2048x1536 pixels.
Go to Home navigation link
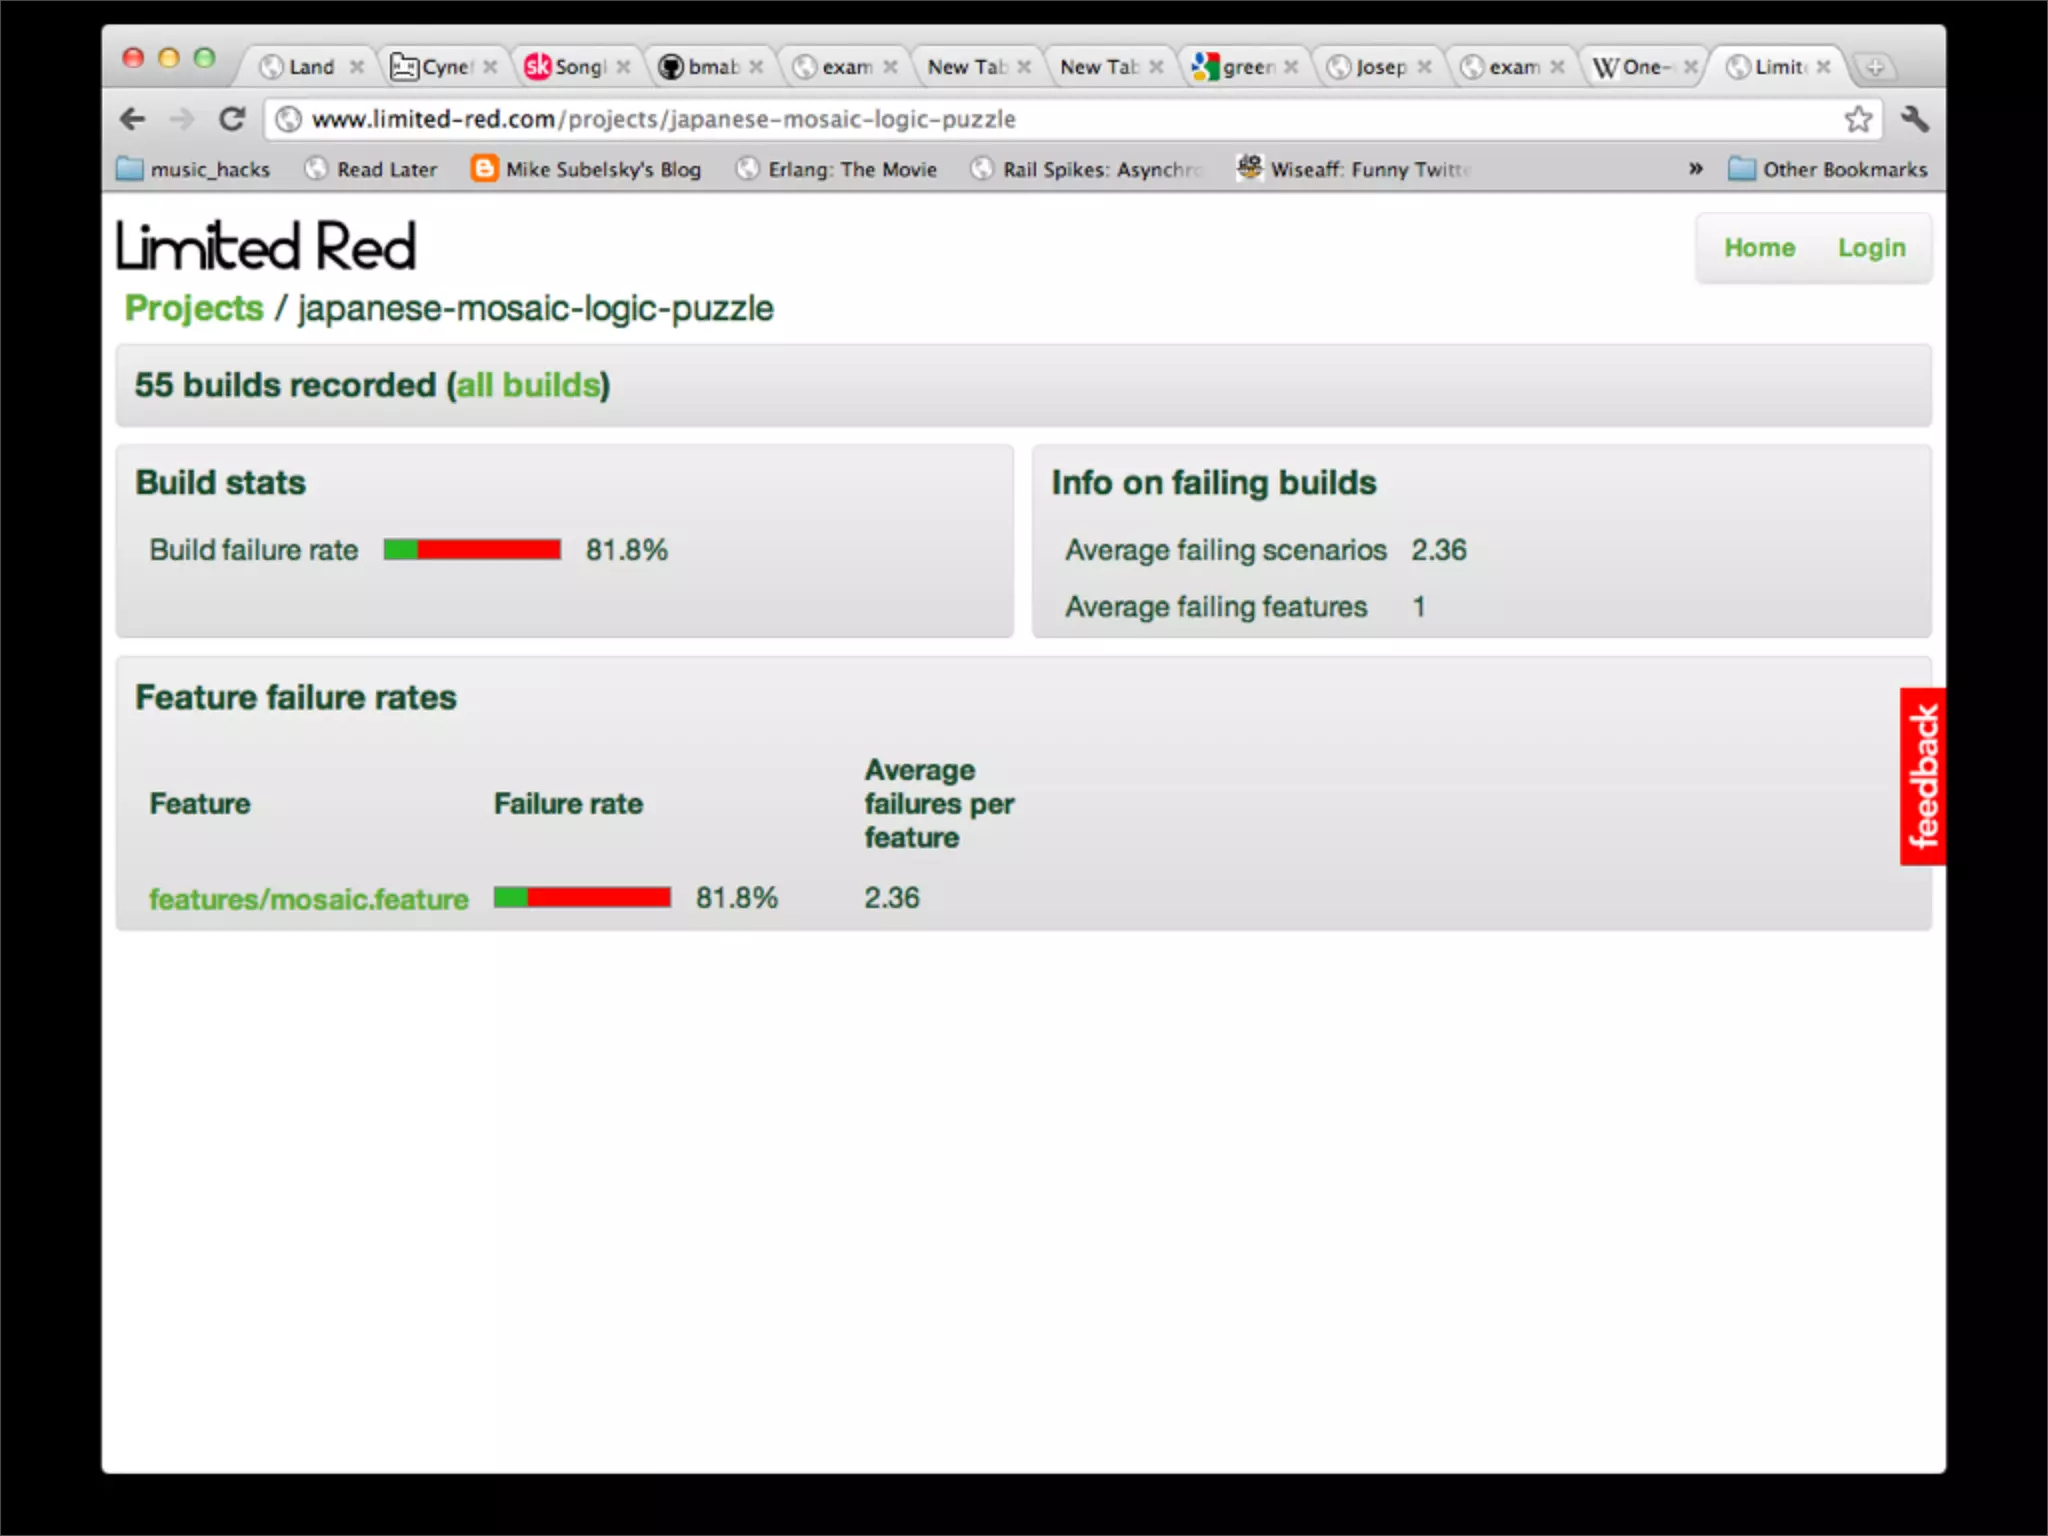pos(1759,247)
